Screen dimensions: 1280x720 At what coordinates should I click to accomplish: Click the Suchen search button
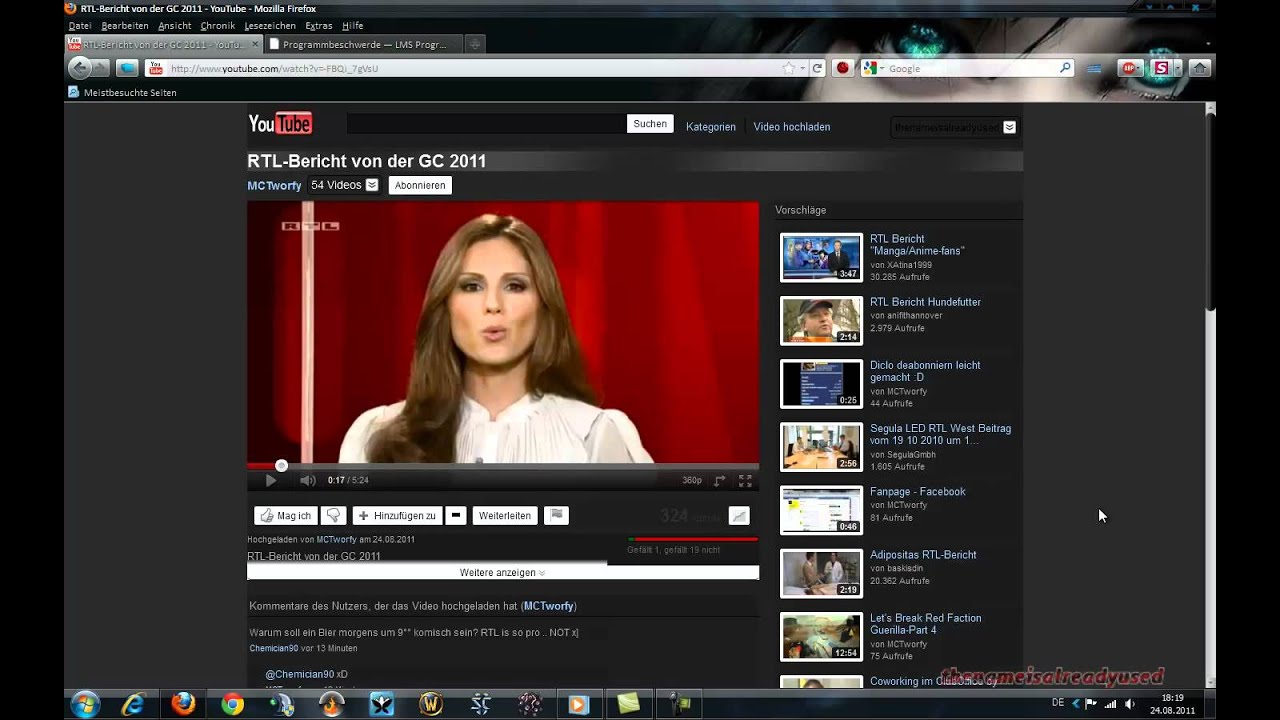650,124
